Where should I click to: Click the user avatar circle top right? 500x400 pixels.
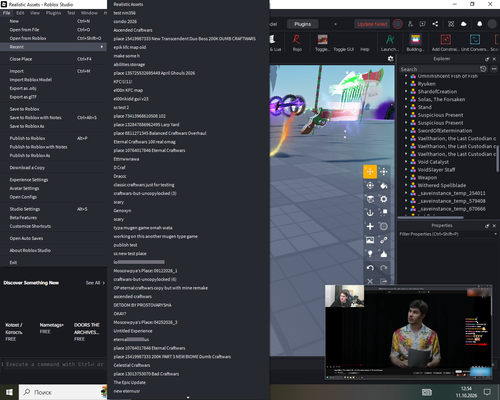click(492, 24)
